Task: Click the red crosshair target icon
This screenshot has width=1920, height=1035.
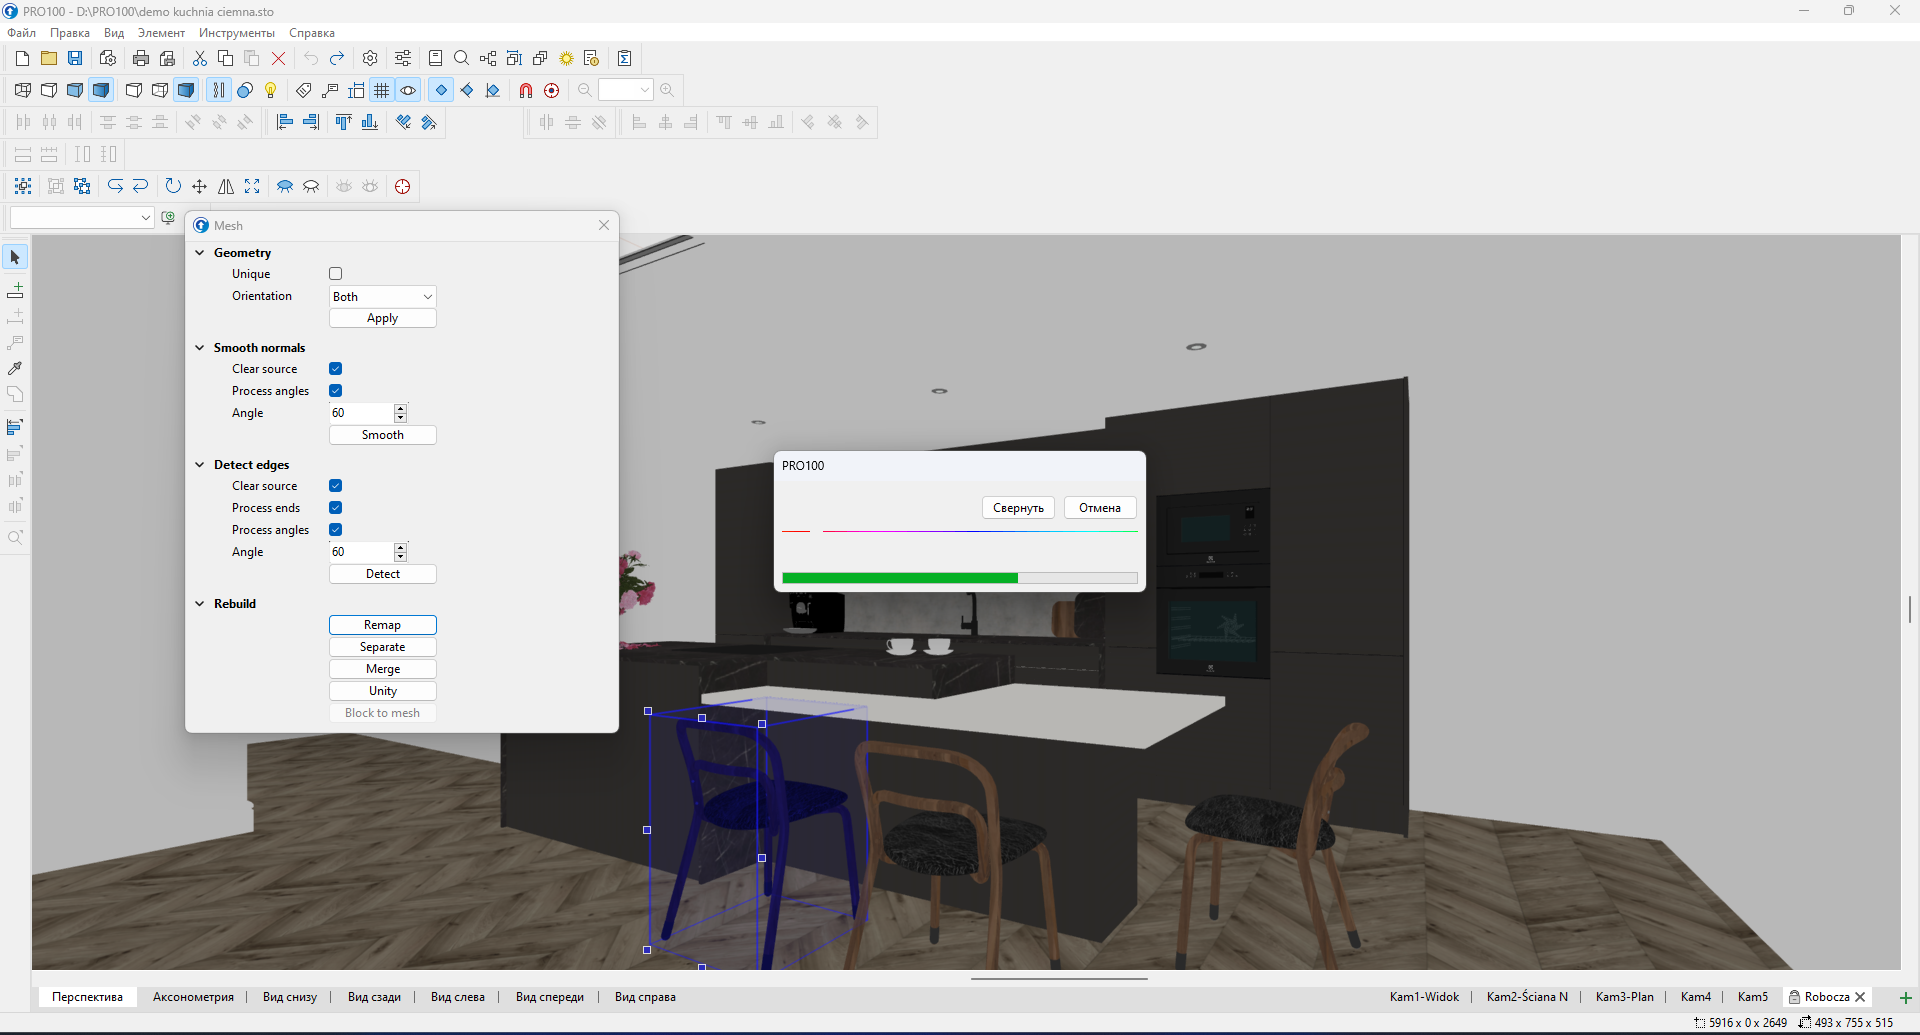Action: [x=402, y=186]
